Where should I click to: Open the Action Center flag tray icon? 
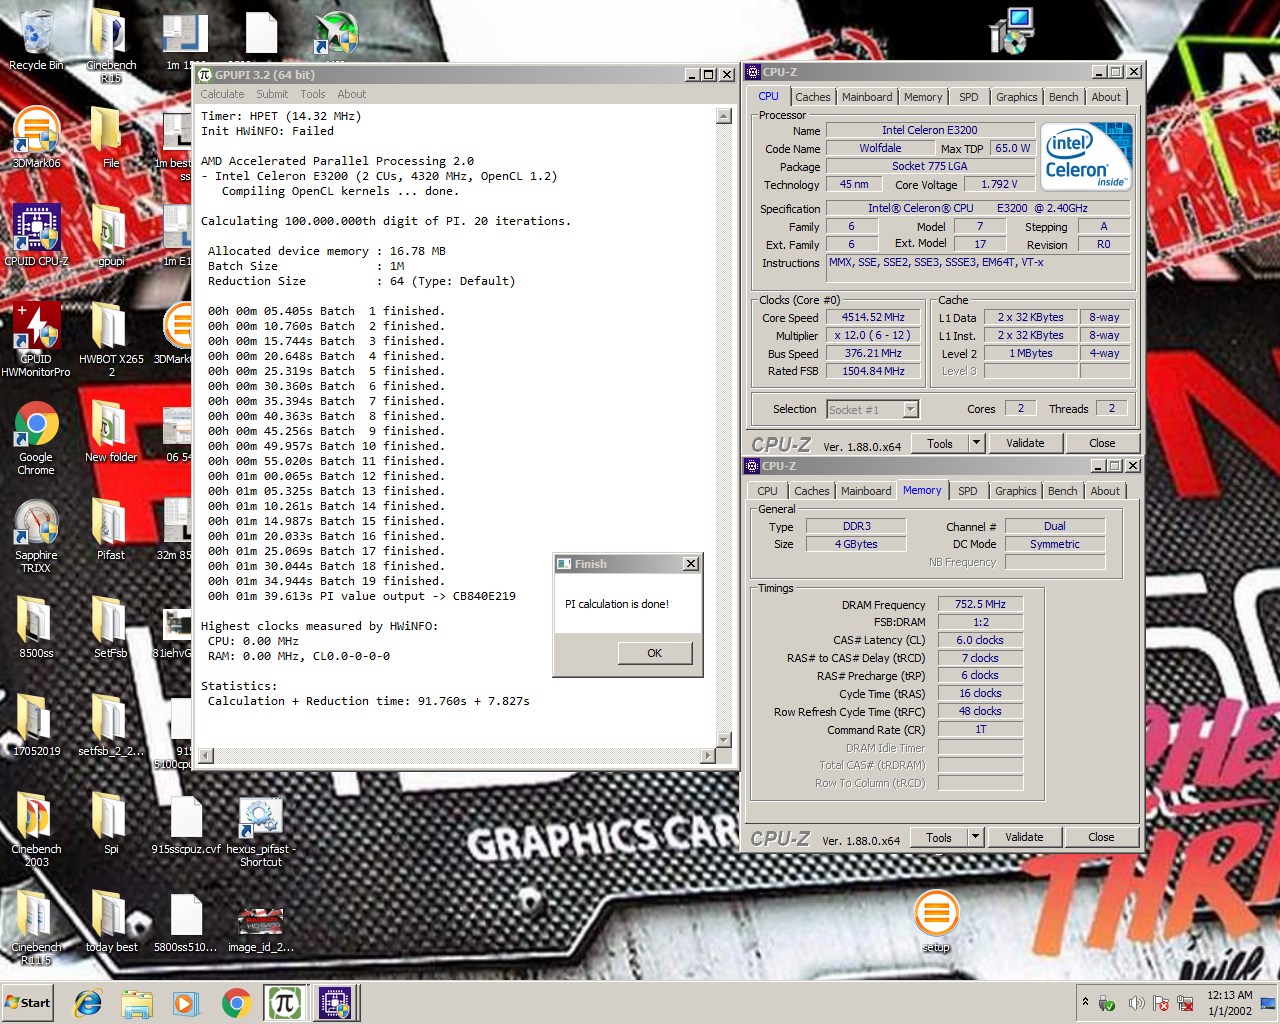1161,1003
